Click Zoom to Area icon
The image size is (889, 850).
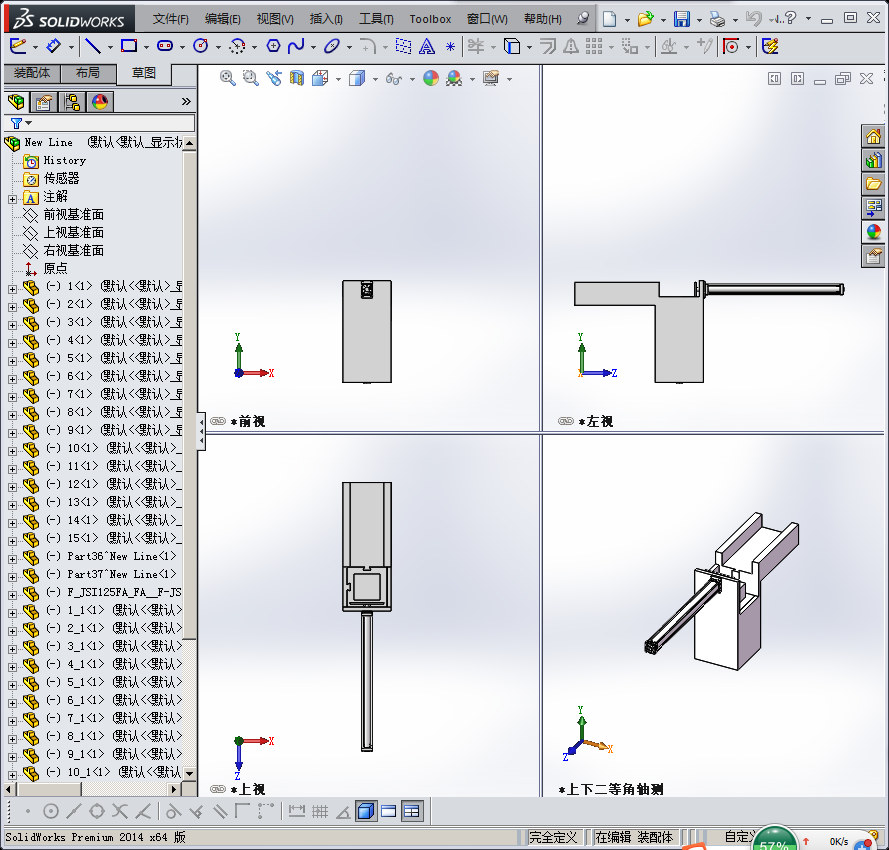coord(251,78)
